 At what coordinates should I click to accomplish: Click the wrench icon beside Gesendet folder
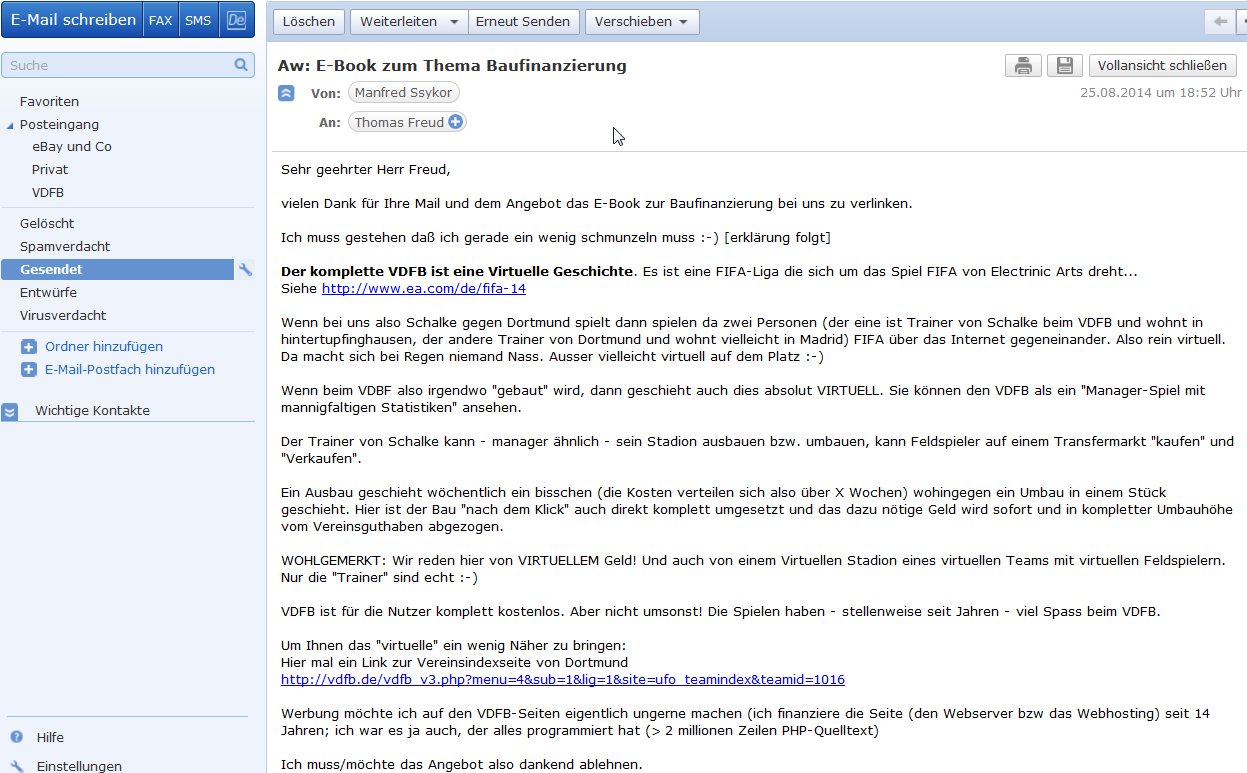pos(245,270)
